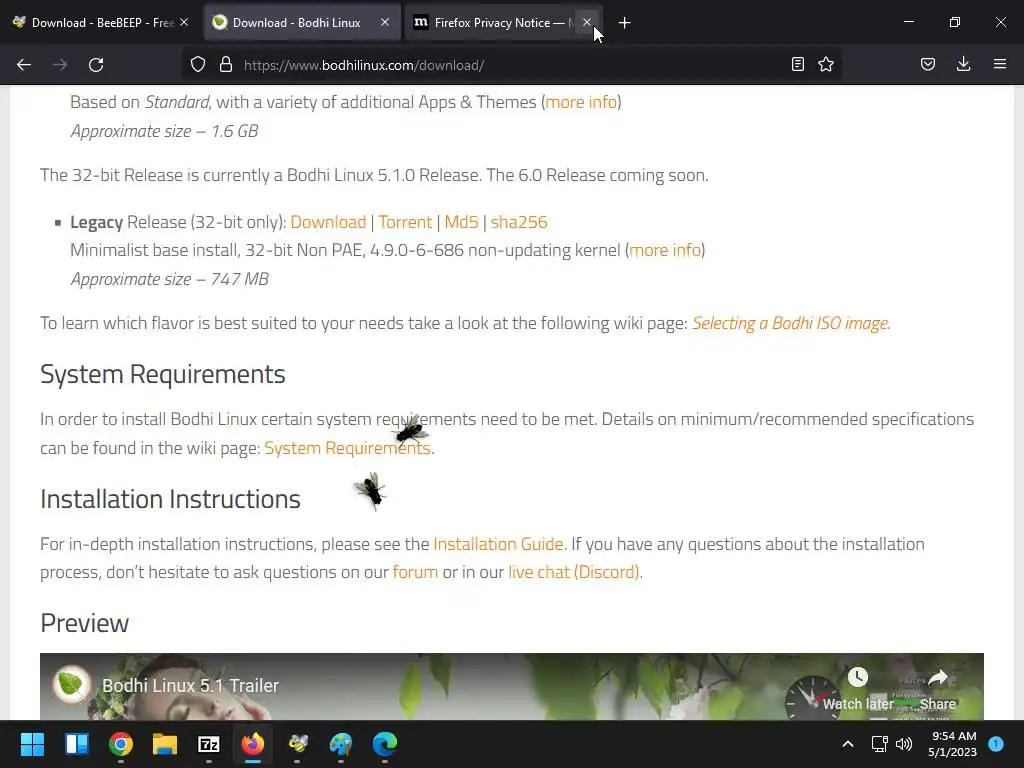
Task: Show hidden system tray icons
Action: [x=848, y=744]
